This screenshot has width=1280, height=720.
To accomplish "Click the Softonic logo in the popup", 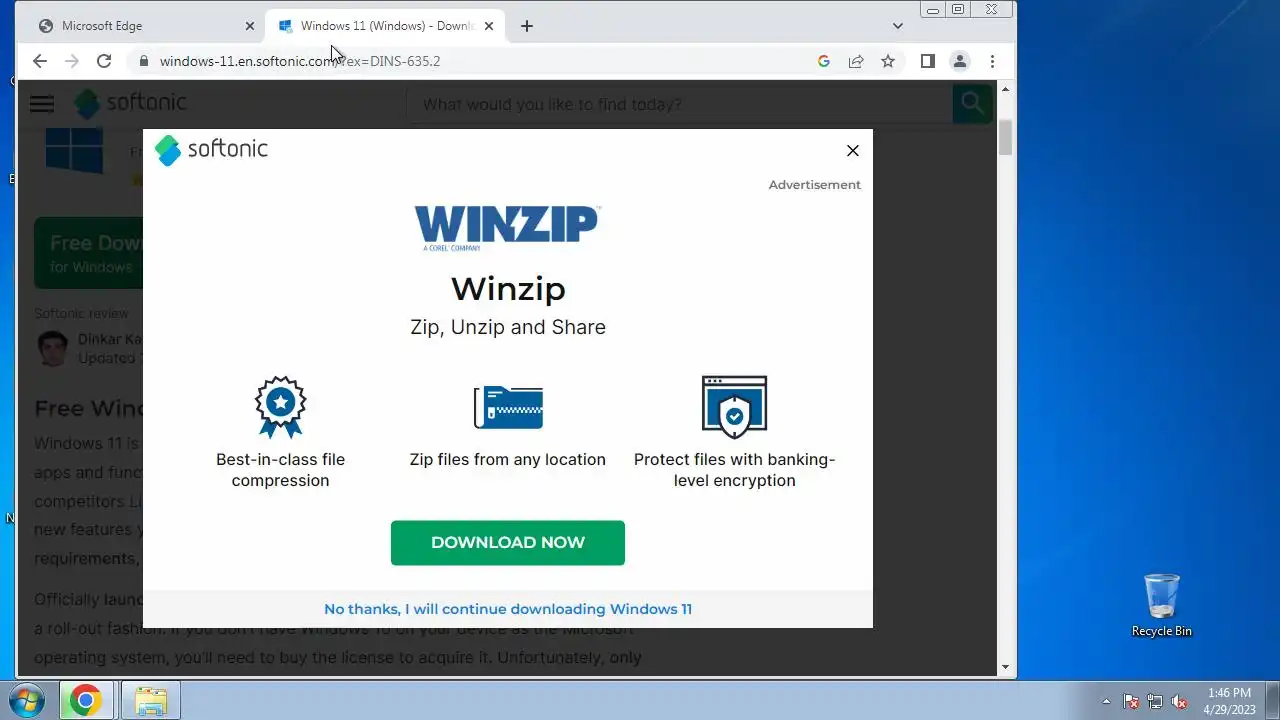I will click(211, 149).
